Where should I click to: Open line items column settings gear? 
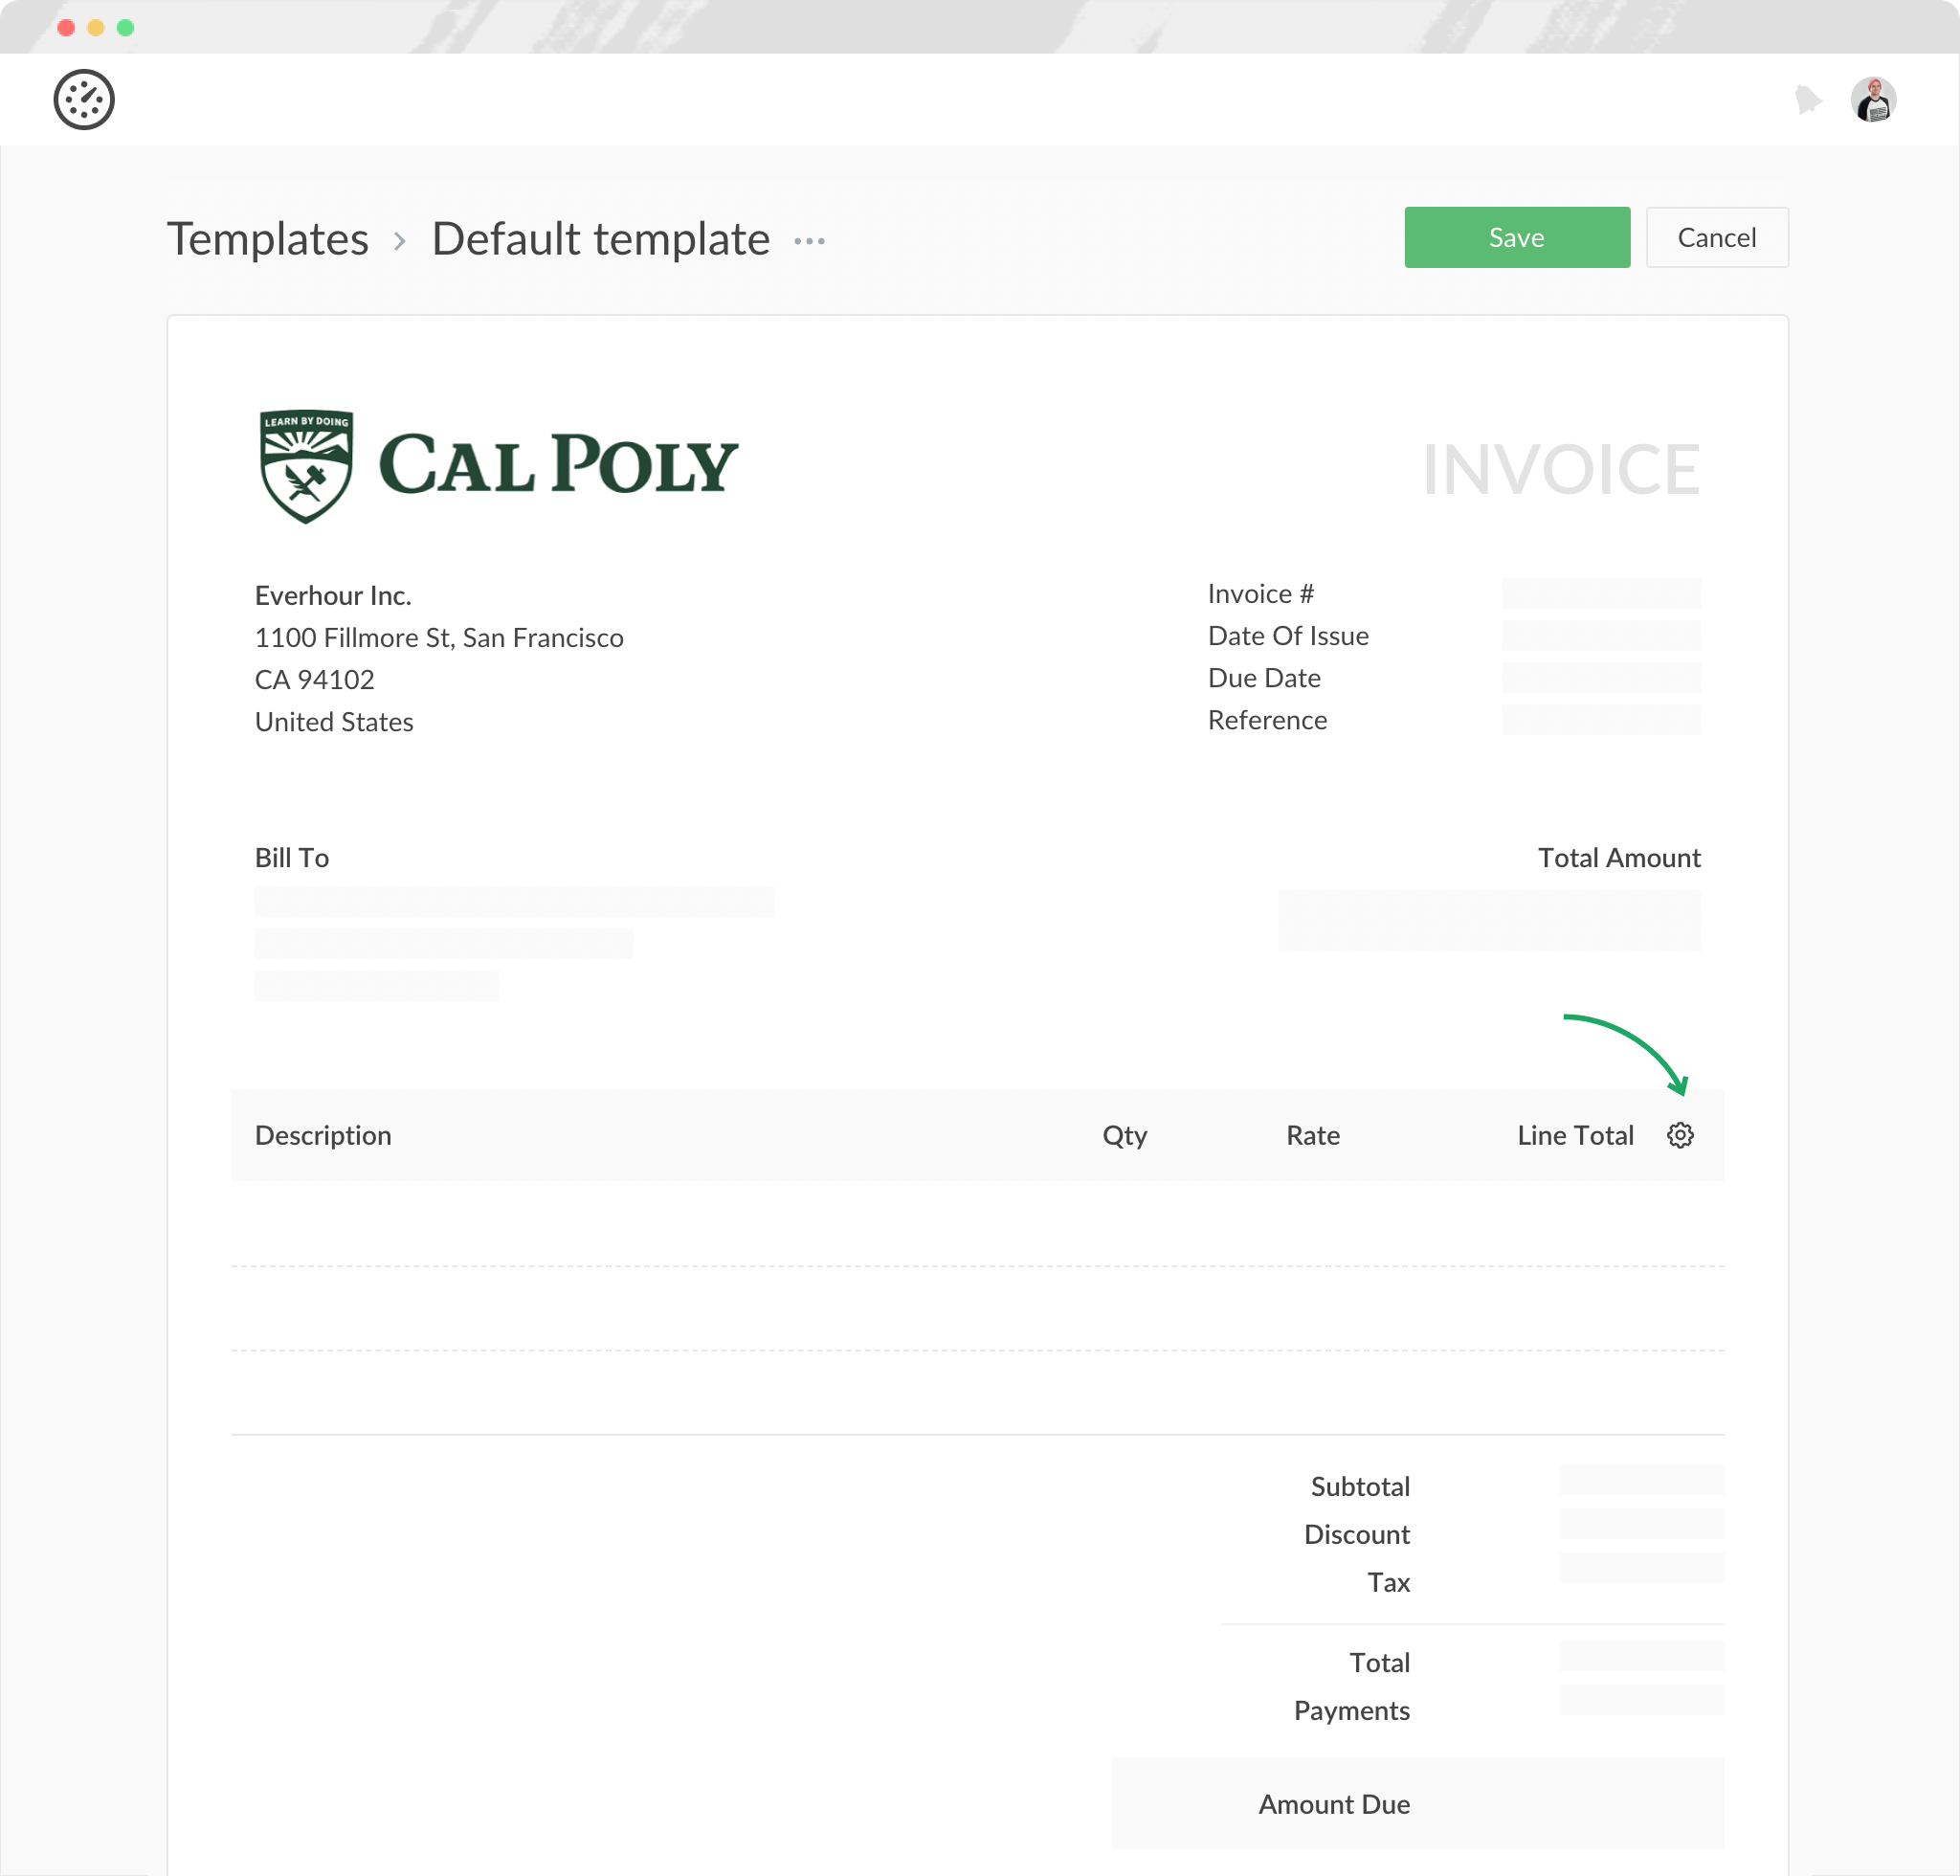(1680, 1135)
